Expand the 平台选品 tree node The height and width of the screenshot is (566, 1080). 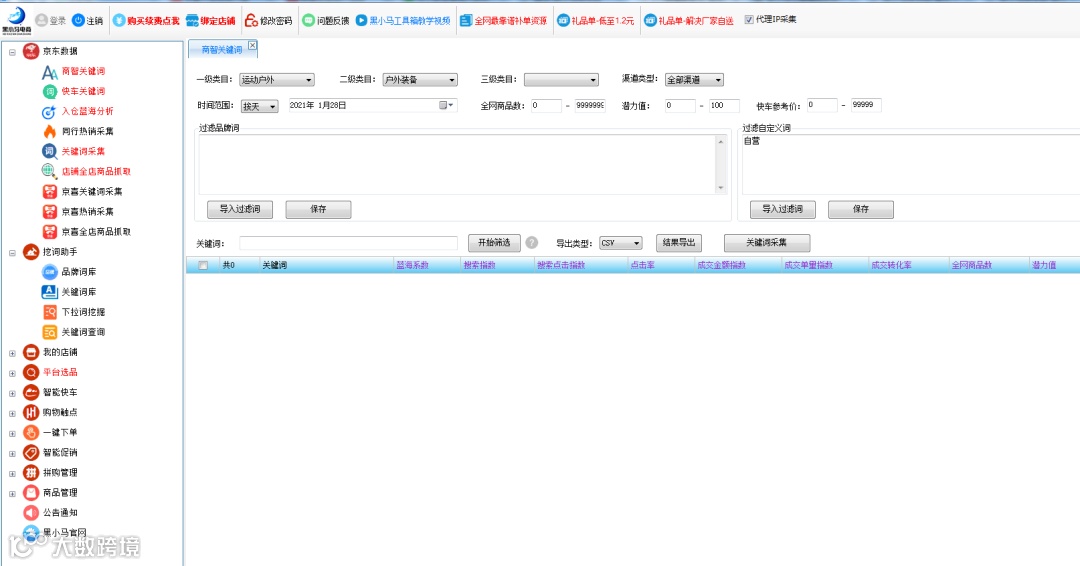point(12,373)
